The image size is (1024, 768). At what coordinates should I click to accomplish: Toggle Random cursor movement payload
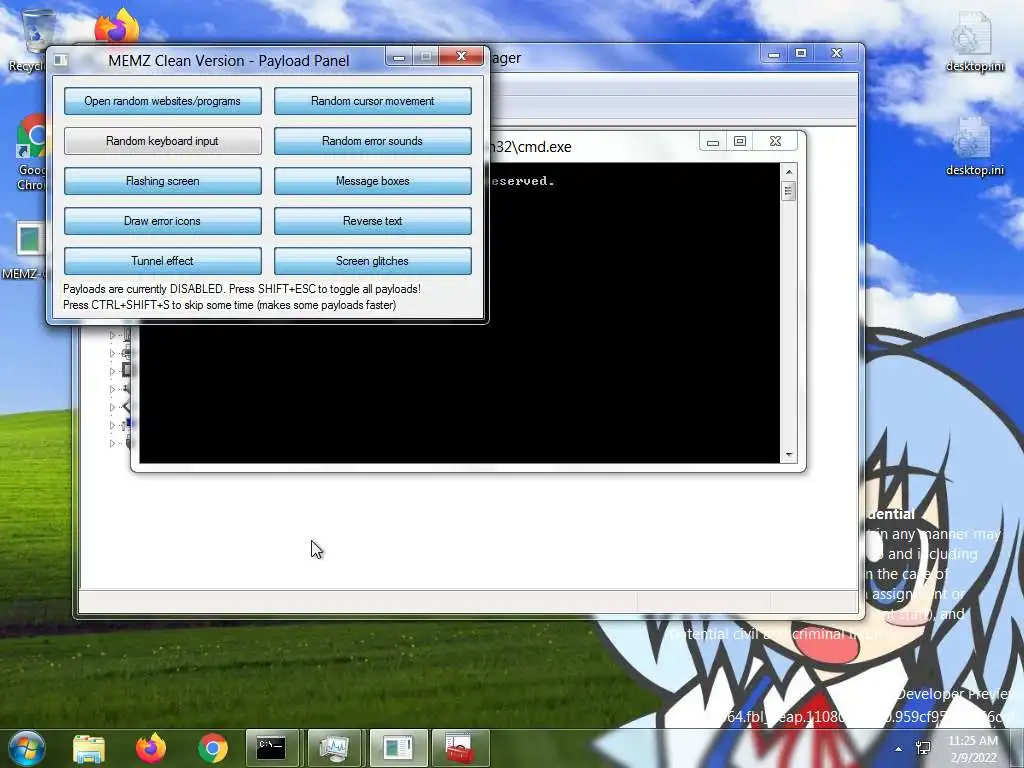(372, 101)
